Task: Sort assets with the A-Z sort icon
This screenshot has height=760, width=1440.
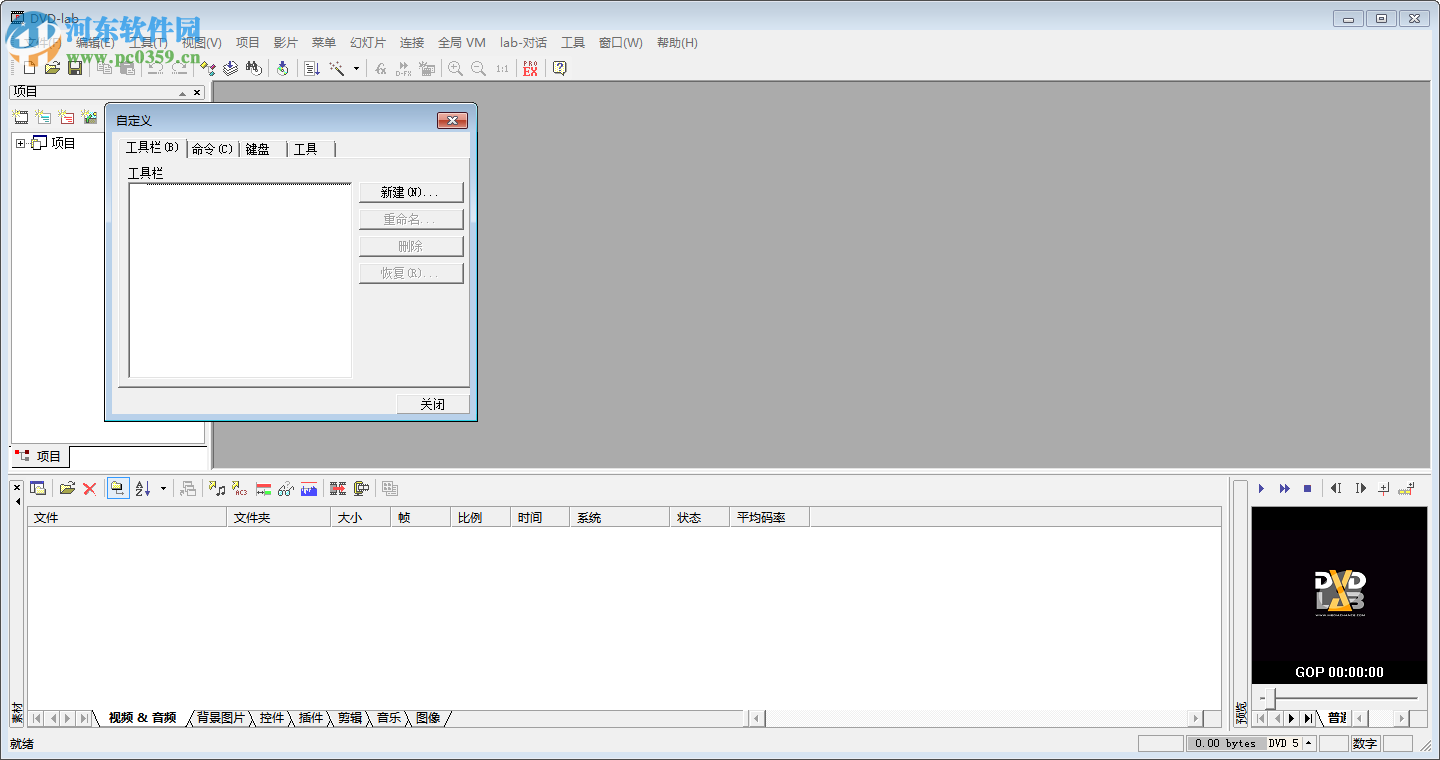Action: [x=142, y=488]
